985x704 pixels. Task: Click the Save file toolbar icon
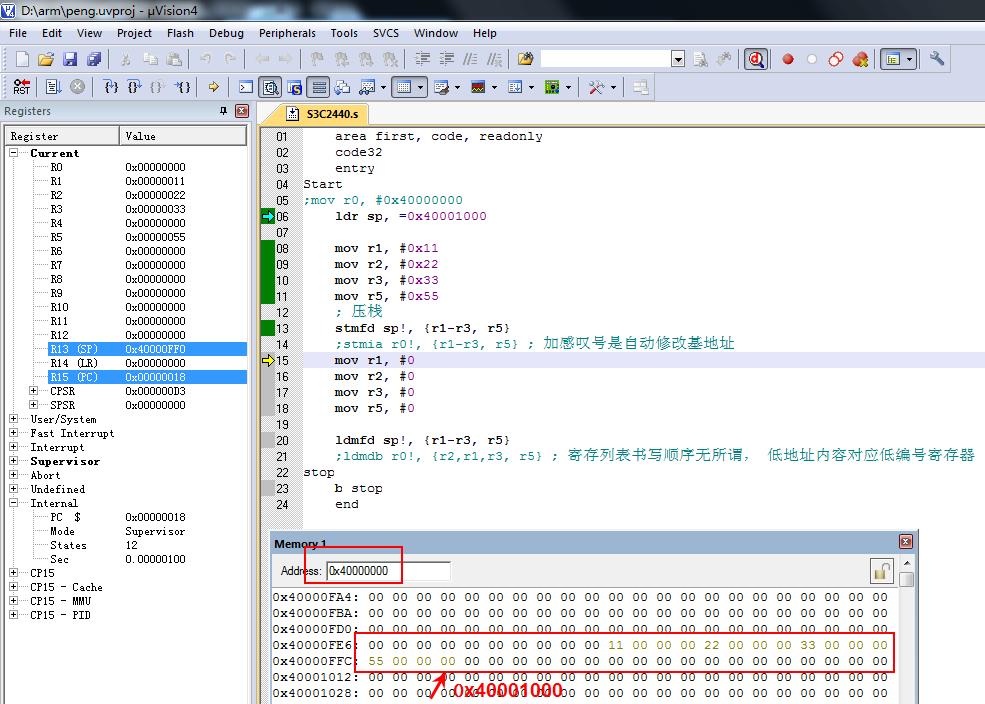pos(70,59)
